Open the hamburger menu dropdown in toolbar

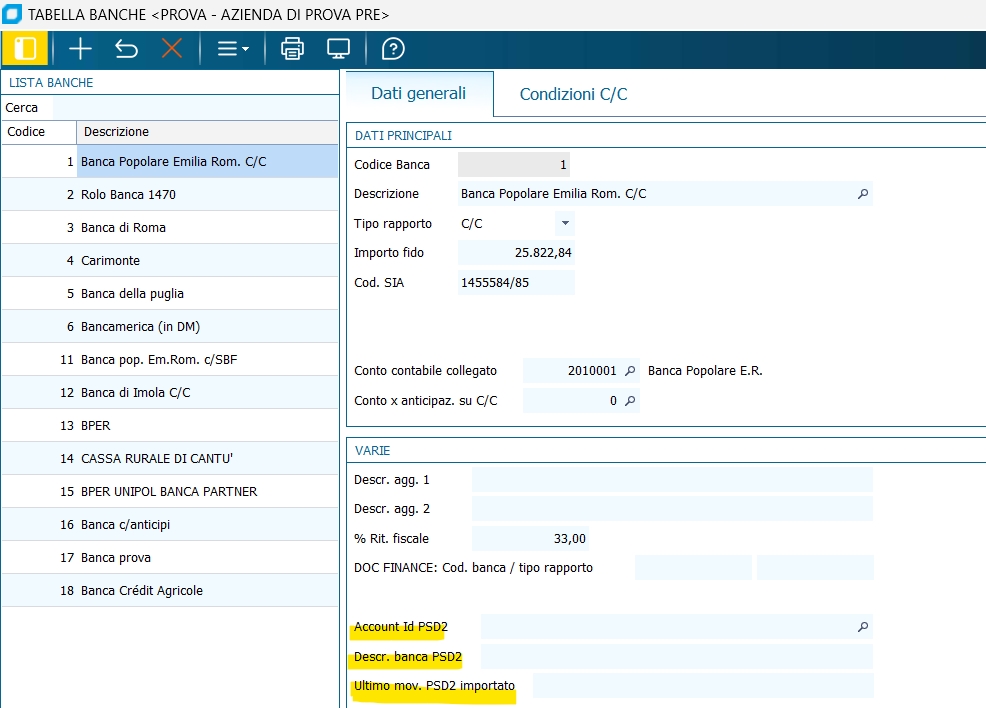pos(233,48)
